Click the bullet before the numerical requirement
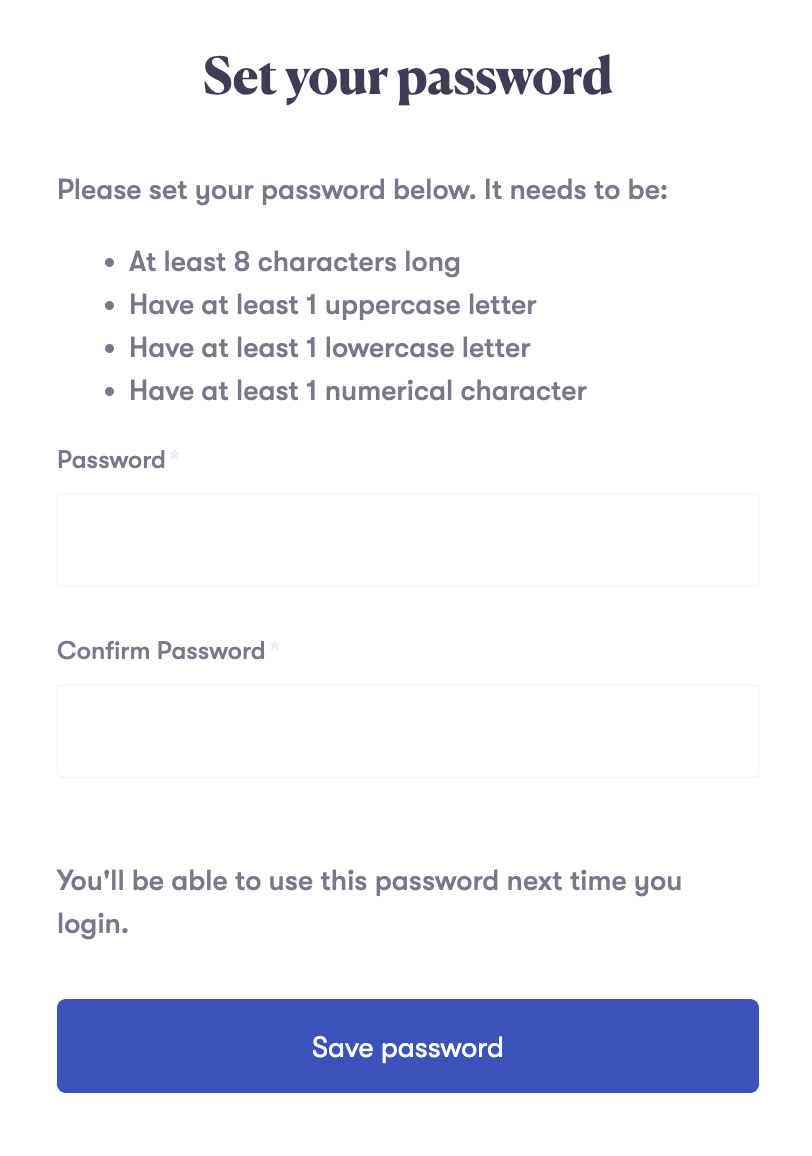The width and height of the screenshot is (812, 1156). pyautogui.click(x=111, y=392)
